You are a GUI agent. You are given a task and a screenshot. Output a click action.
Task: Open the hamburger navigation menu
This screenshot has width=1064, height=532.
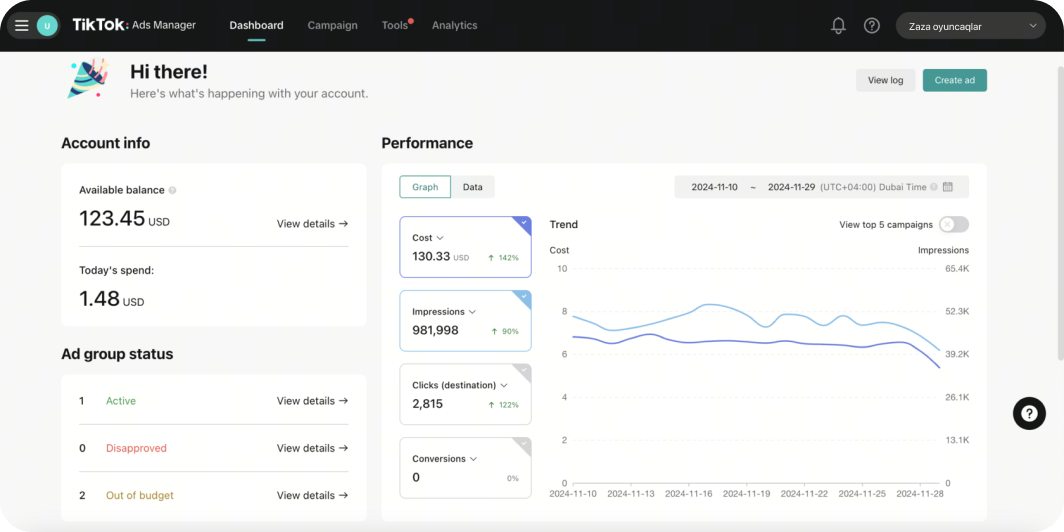21,26
